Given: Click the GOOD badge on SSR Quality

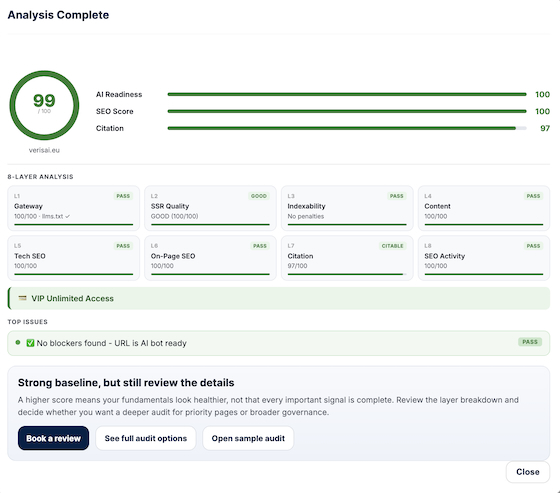Looking at the screenshot, I should click(x=259, y=196).
